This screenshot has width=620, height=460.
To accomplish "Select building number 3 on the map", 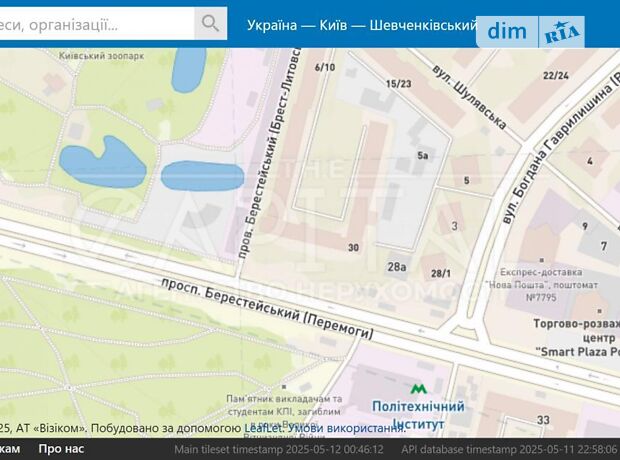I will pyautogui.click(x=455, y=226).
